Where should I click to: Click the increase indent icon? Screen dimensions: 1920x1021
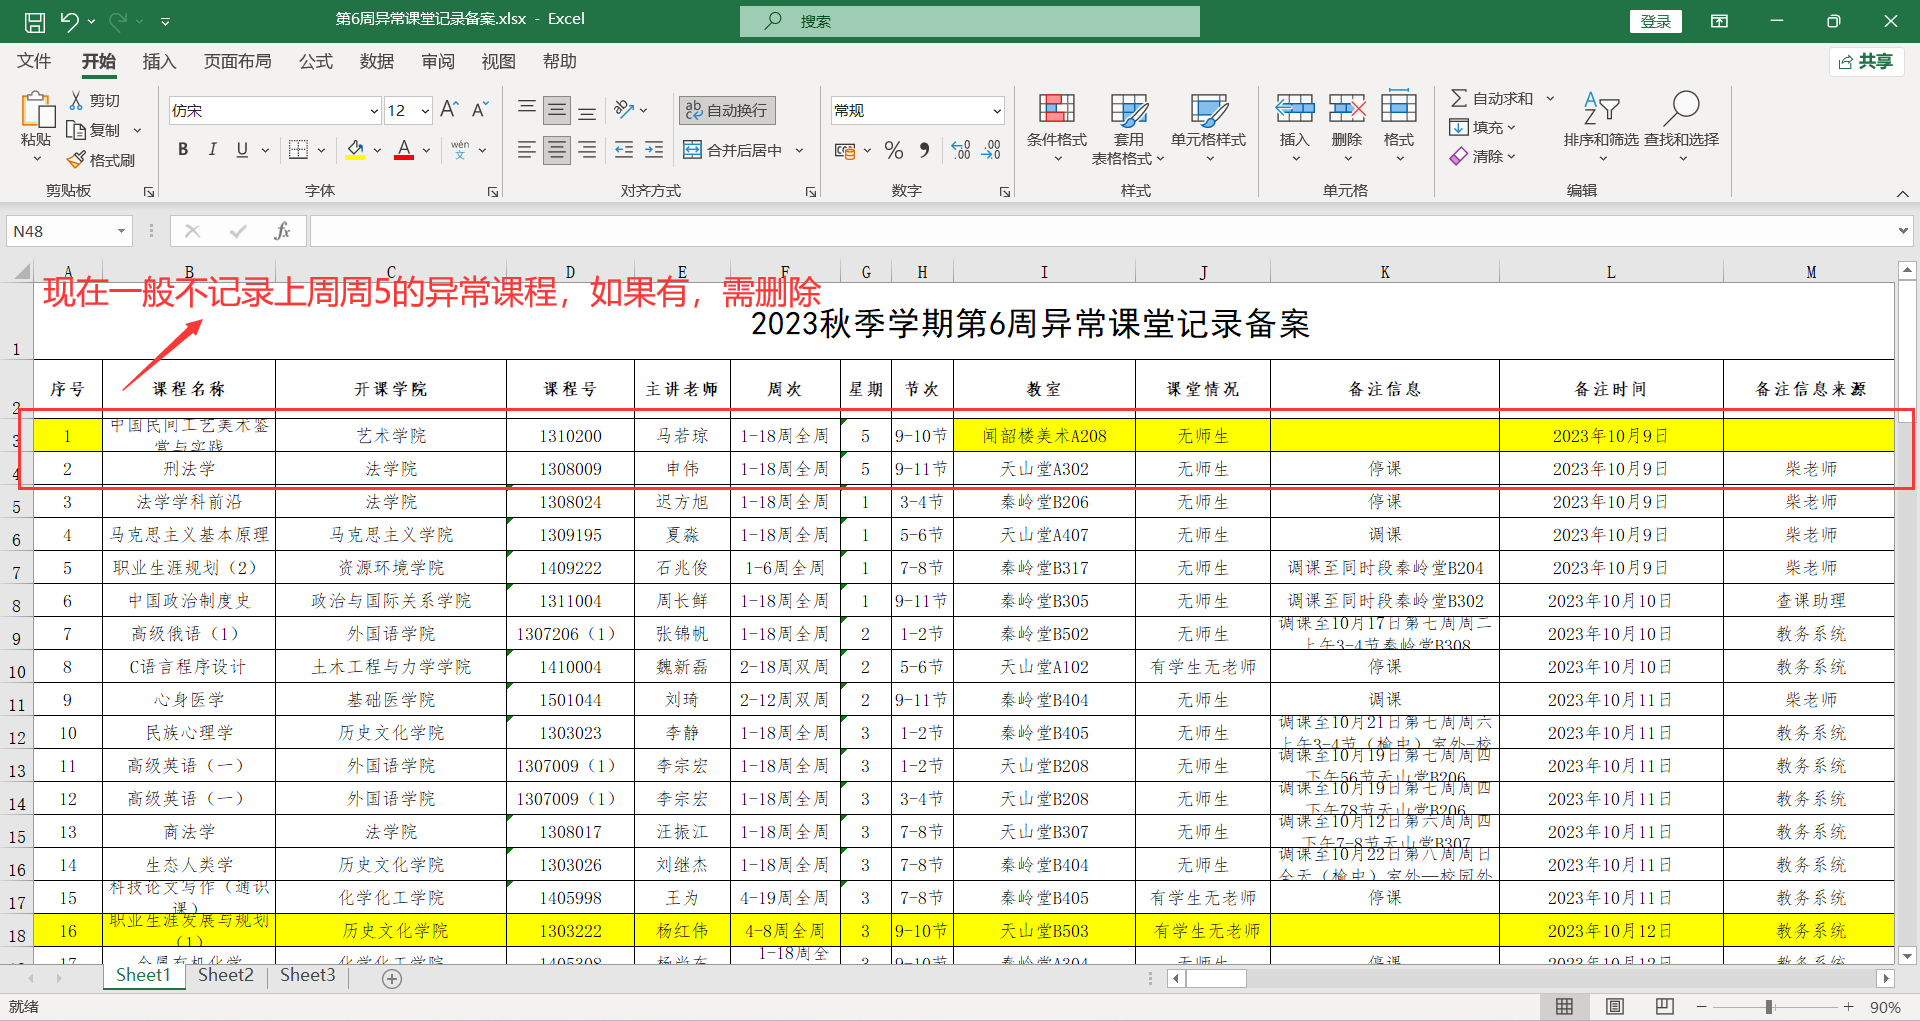pyautogui.click(x=654, y=150)
